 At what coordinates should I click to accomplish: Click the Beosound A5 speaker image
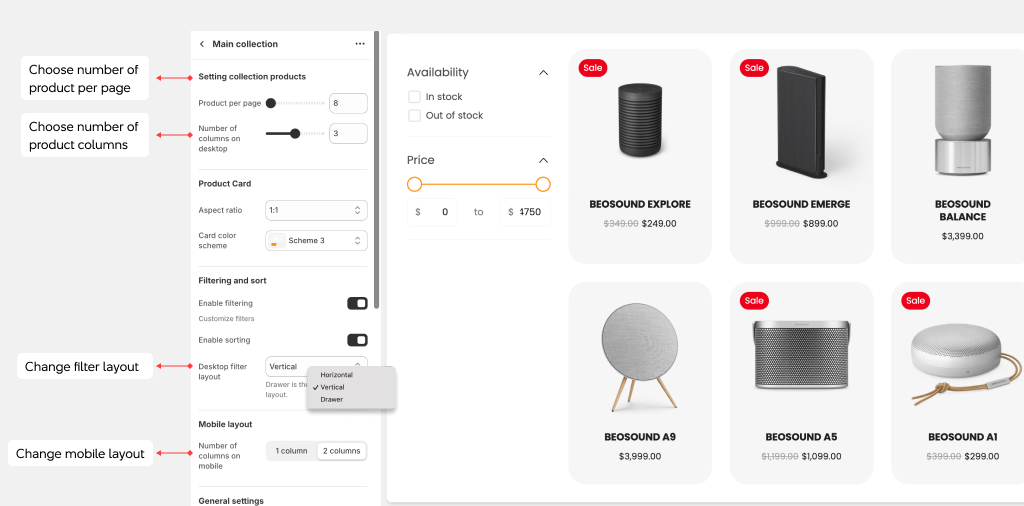pos(801,355)
